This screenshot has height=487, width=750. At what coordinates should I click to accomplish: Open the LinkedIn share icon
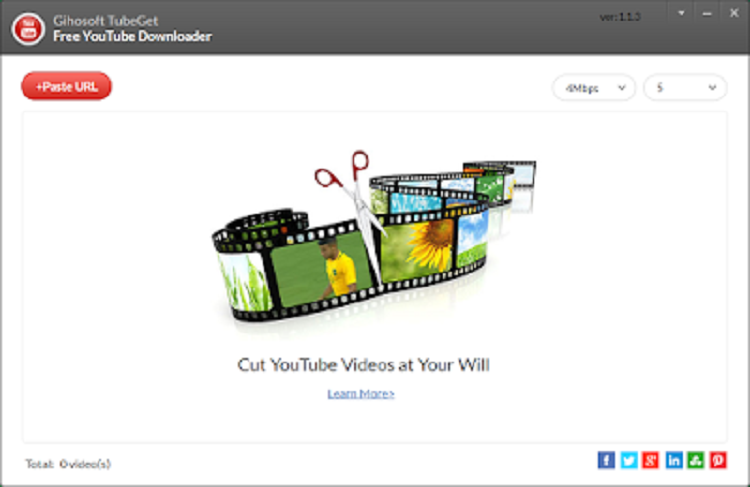pyautogui.click(x=674, y=460)
